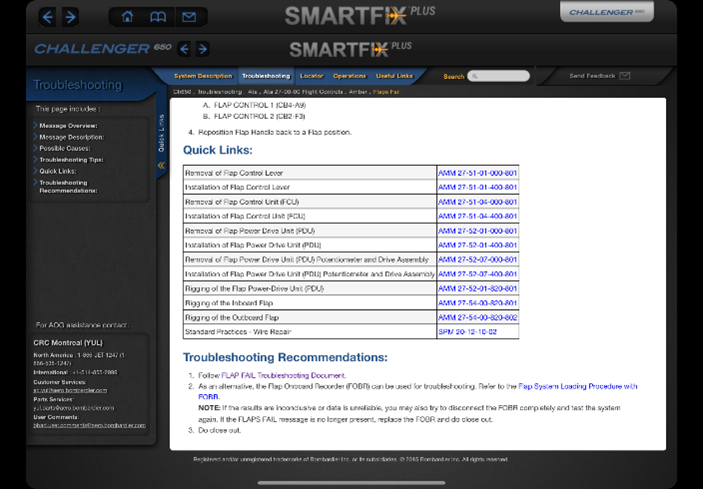The width and height of the screenshot is (703, 489).
Task: Open the FLAP FAIL Troubleshooting Document link
Action: [284, 375]
